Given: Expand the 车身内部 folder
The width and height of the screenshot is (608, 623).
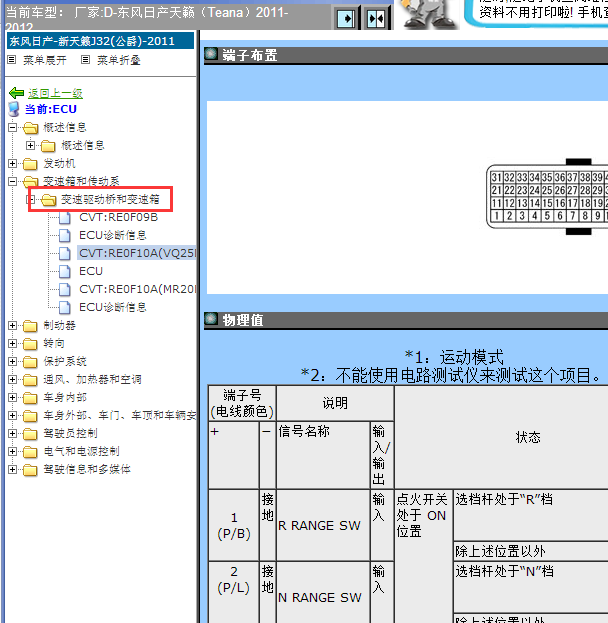Looking at the screenshot, I should (12, 397).
